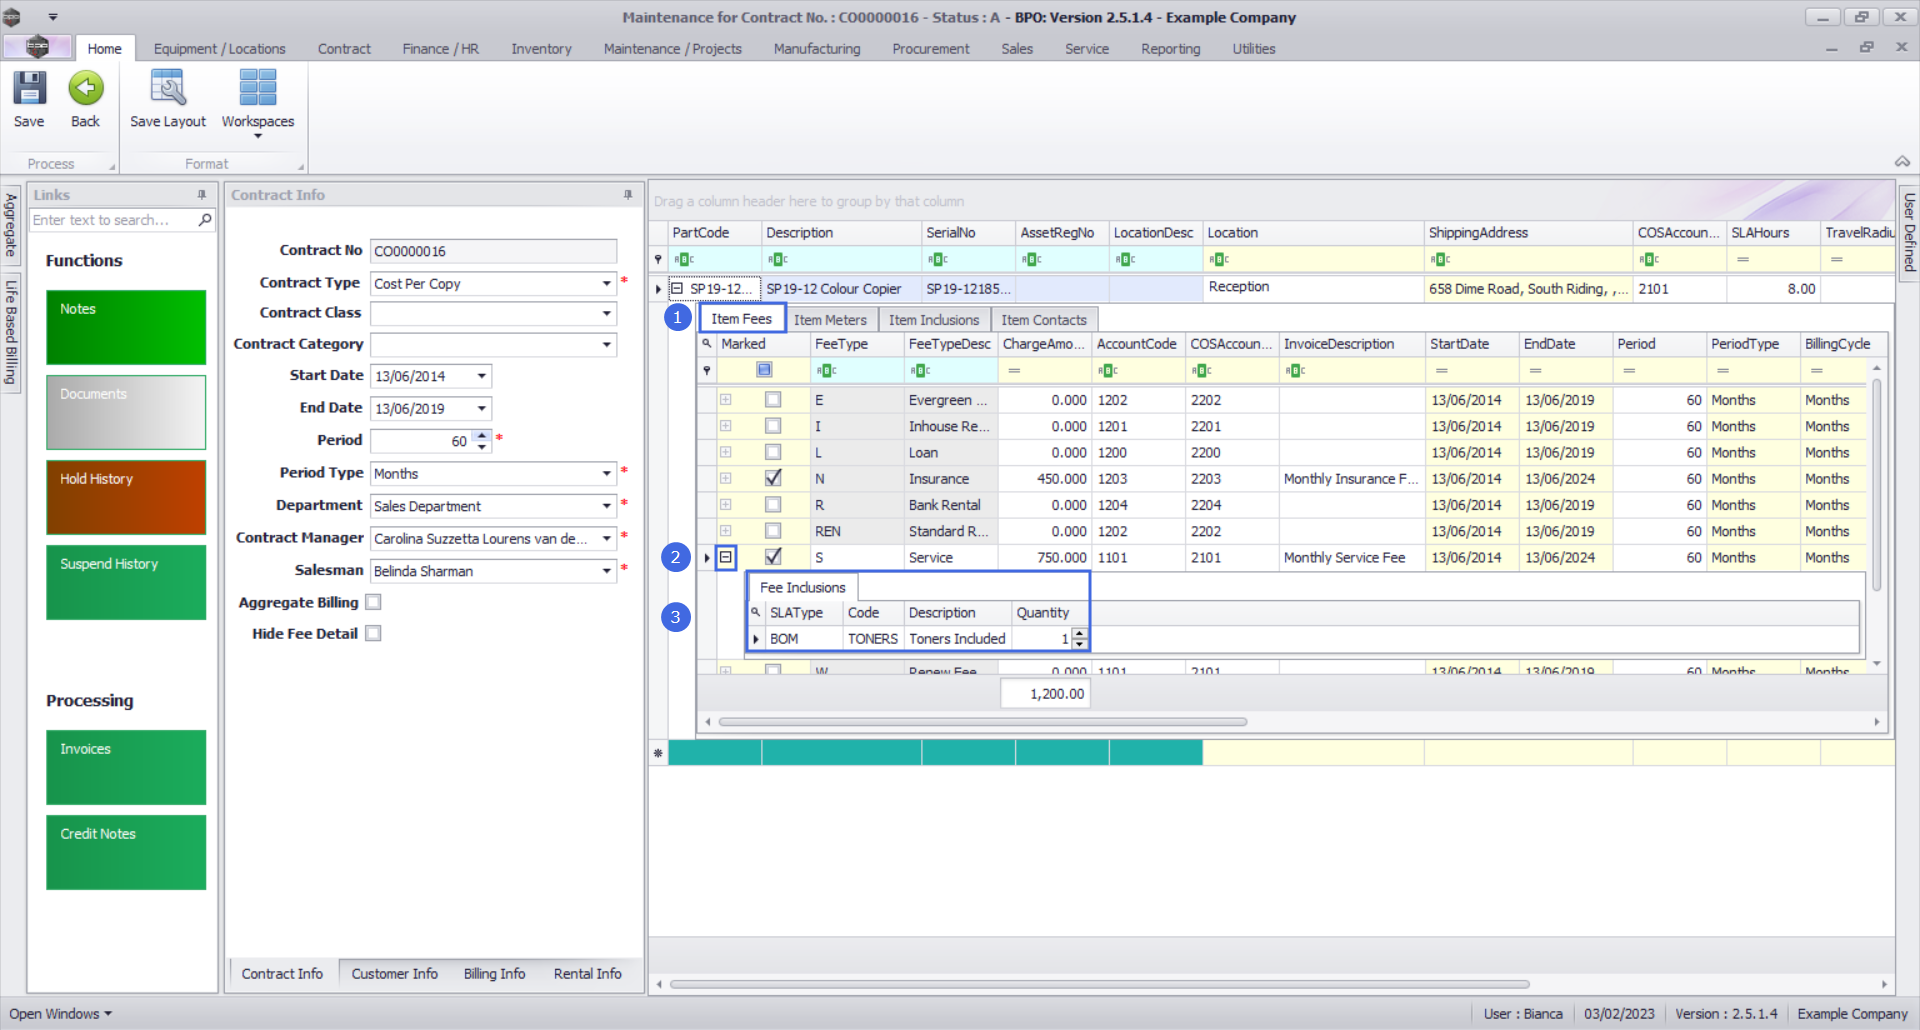Open the Finance / HR ribbon tab
This screenshot has height=1030, width=1920.
pos(440,49)
